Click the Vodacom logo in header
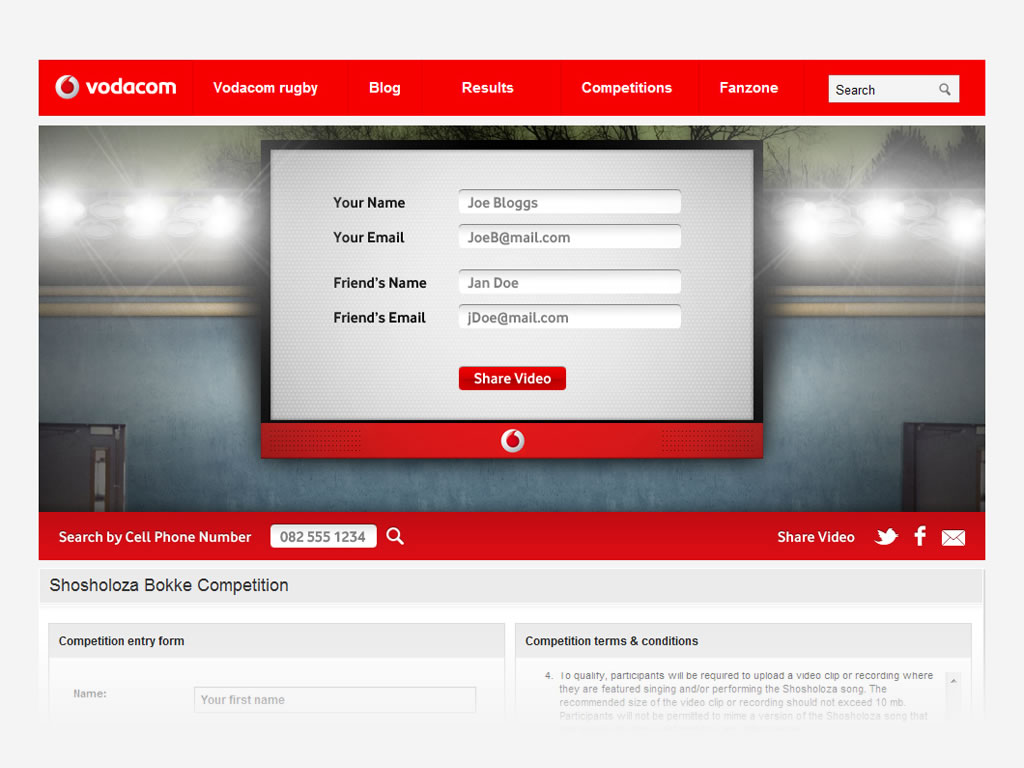The height and width of the screenshot is (768, 1024). click(x=115, y=87)
